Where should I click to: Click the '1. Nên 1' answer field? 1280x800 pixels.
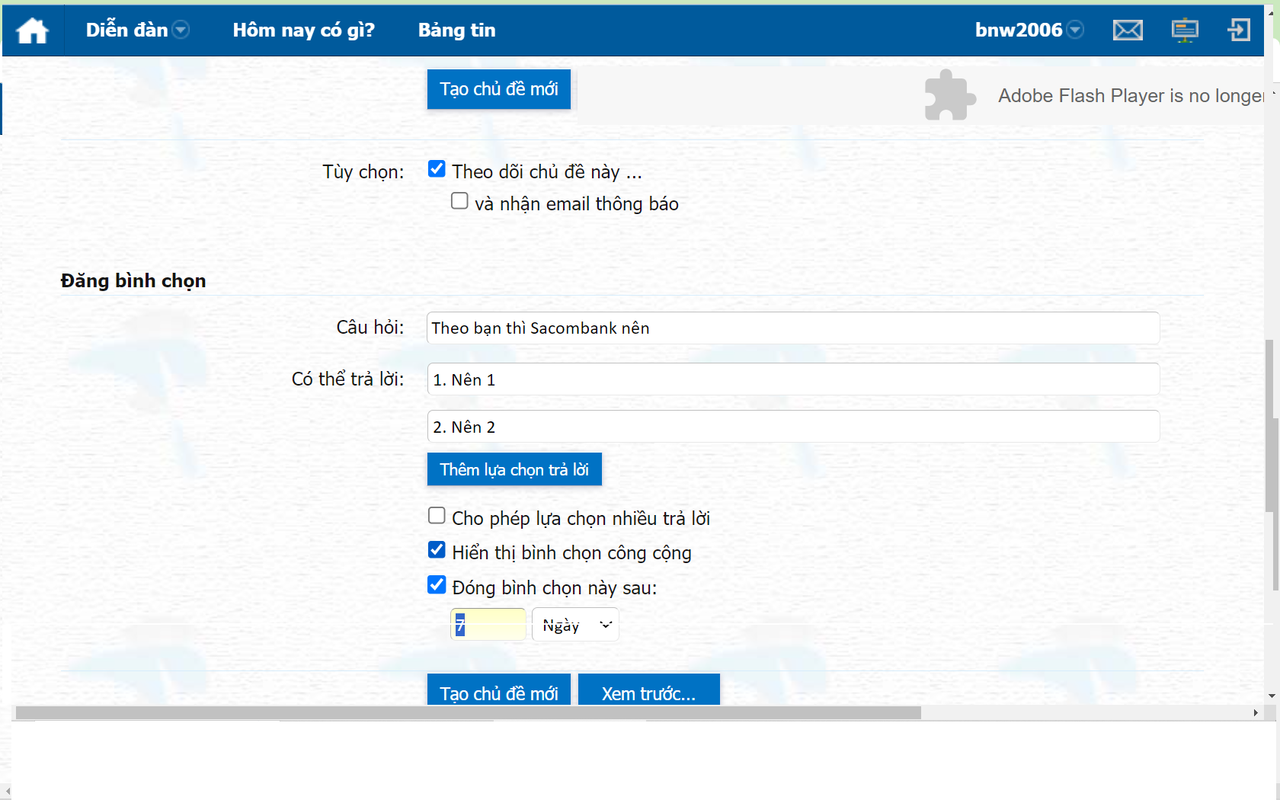[793, 380]
